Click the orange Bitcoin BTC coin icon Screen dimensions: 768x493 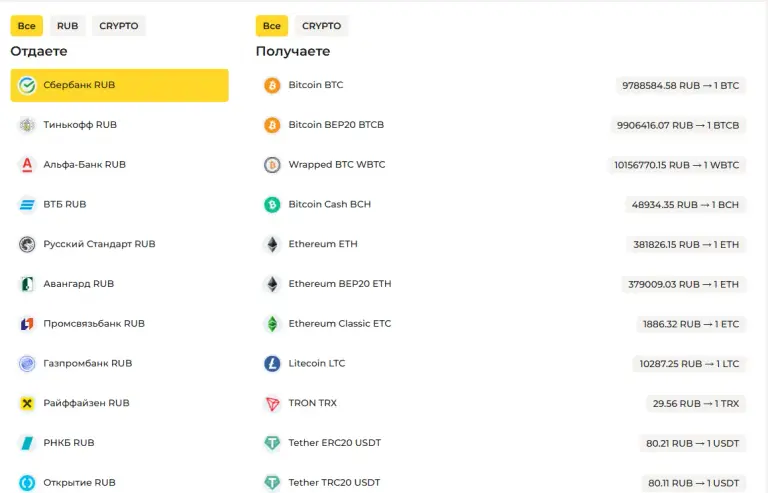tap(272, 85)
